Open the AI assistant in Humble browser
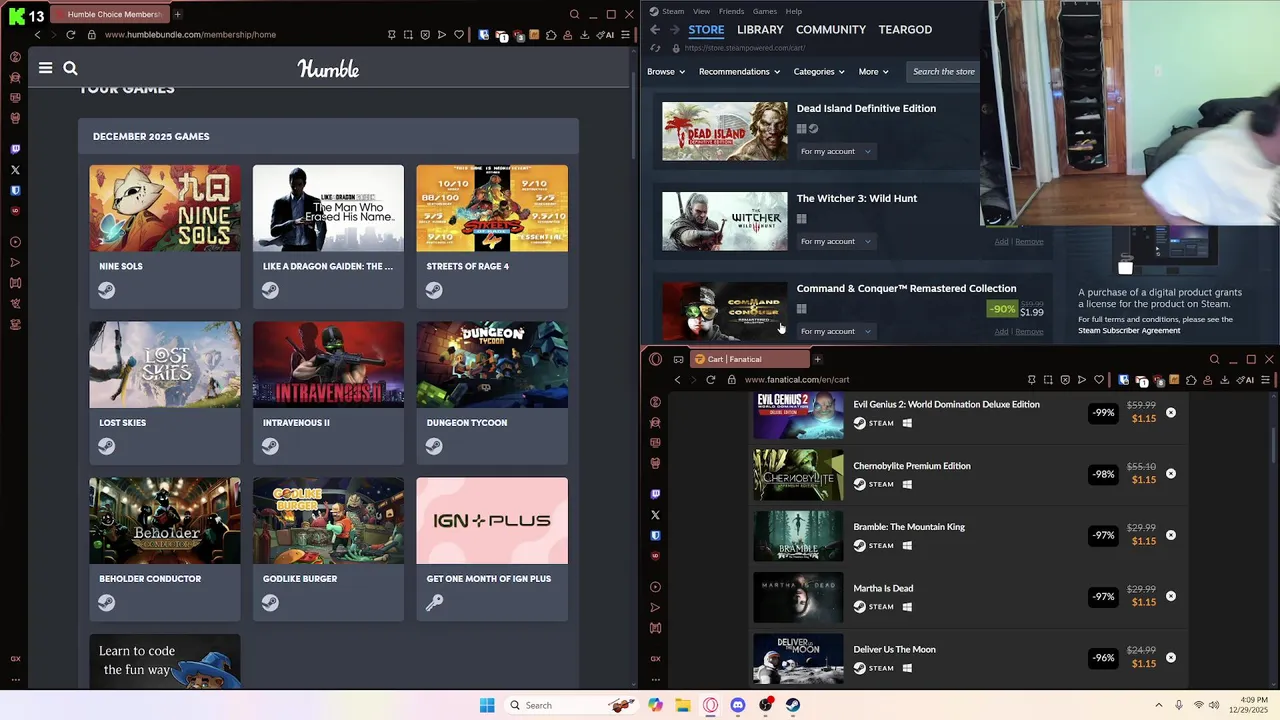Viewport: 1280px width, 720px height. (606, 34)
